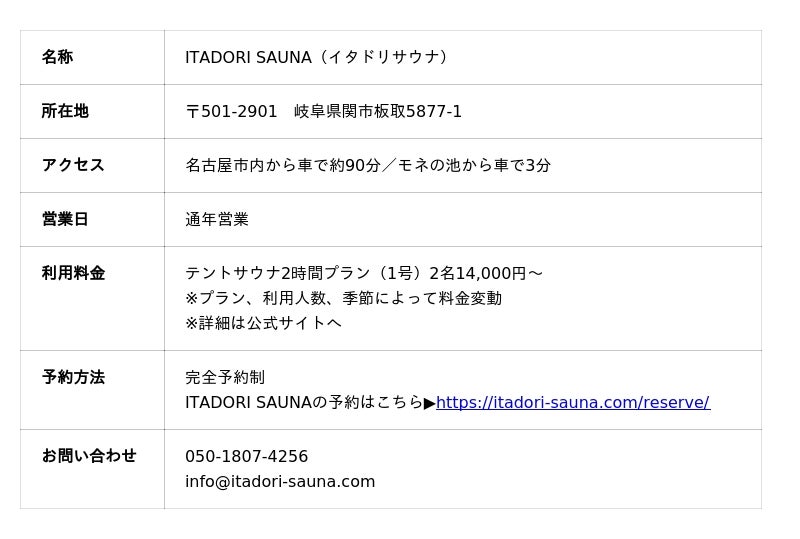Open the itadori-sauna.com reserve link
Screen dimensions: 800x539
pyautogui.click(x=572, y=402)
